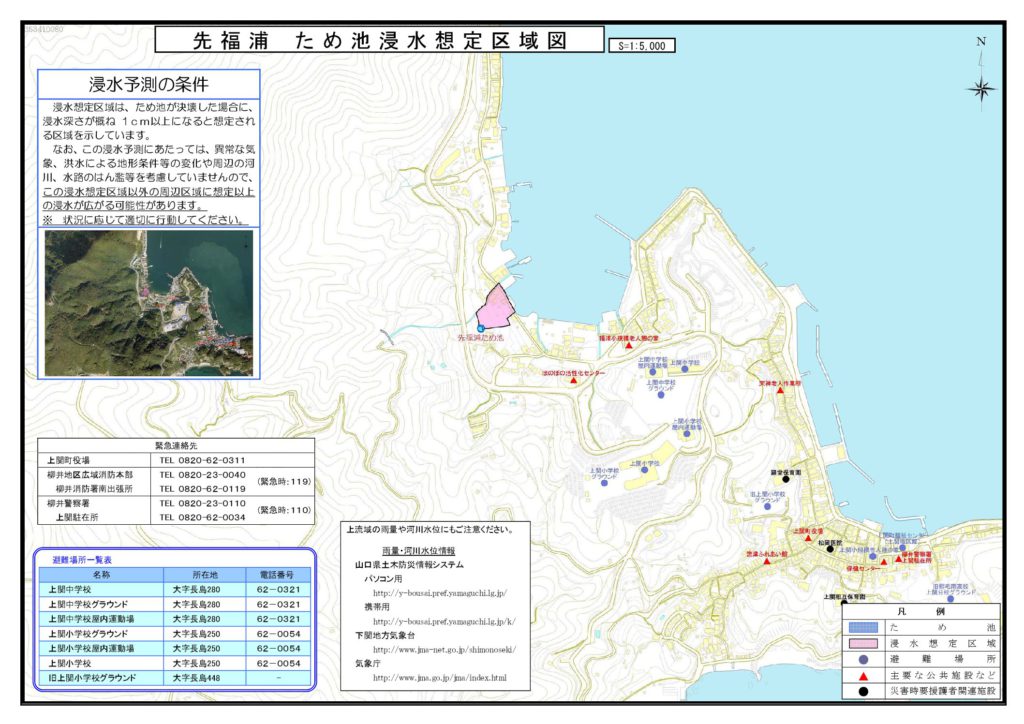Click the pink 浸水想定区域 legend swatch

click(x=863, y=644)
